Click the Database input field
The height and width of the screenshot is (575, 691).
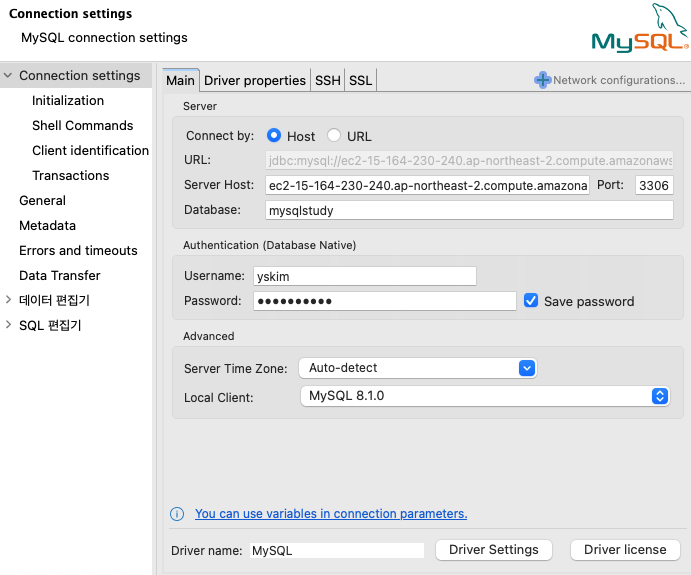(469, 211)
